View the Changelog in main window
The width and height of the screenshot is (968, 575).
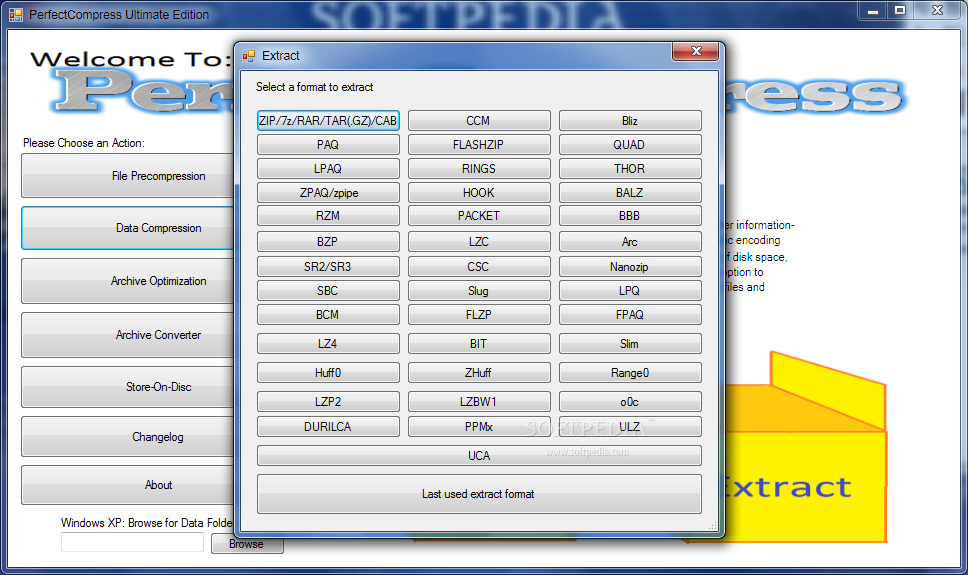128,437
